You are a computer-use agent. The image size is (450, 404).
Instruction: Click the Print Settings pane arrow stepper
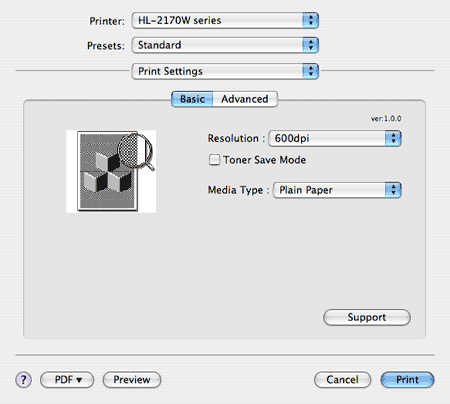click(x=311, y=71)
